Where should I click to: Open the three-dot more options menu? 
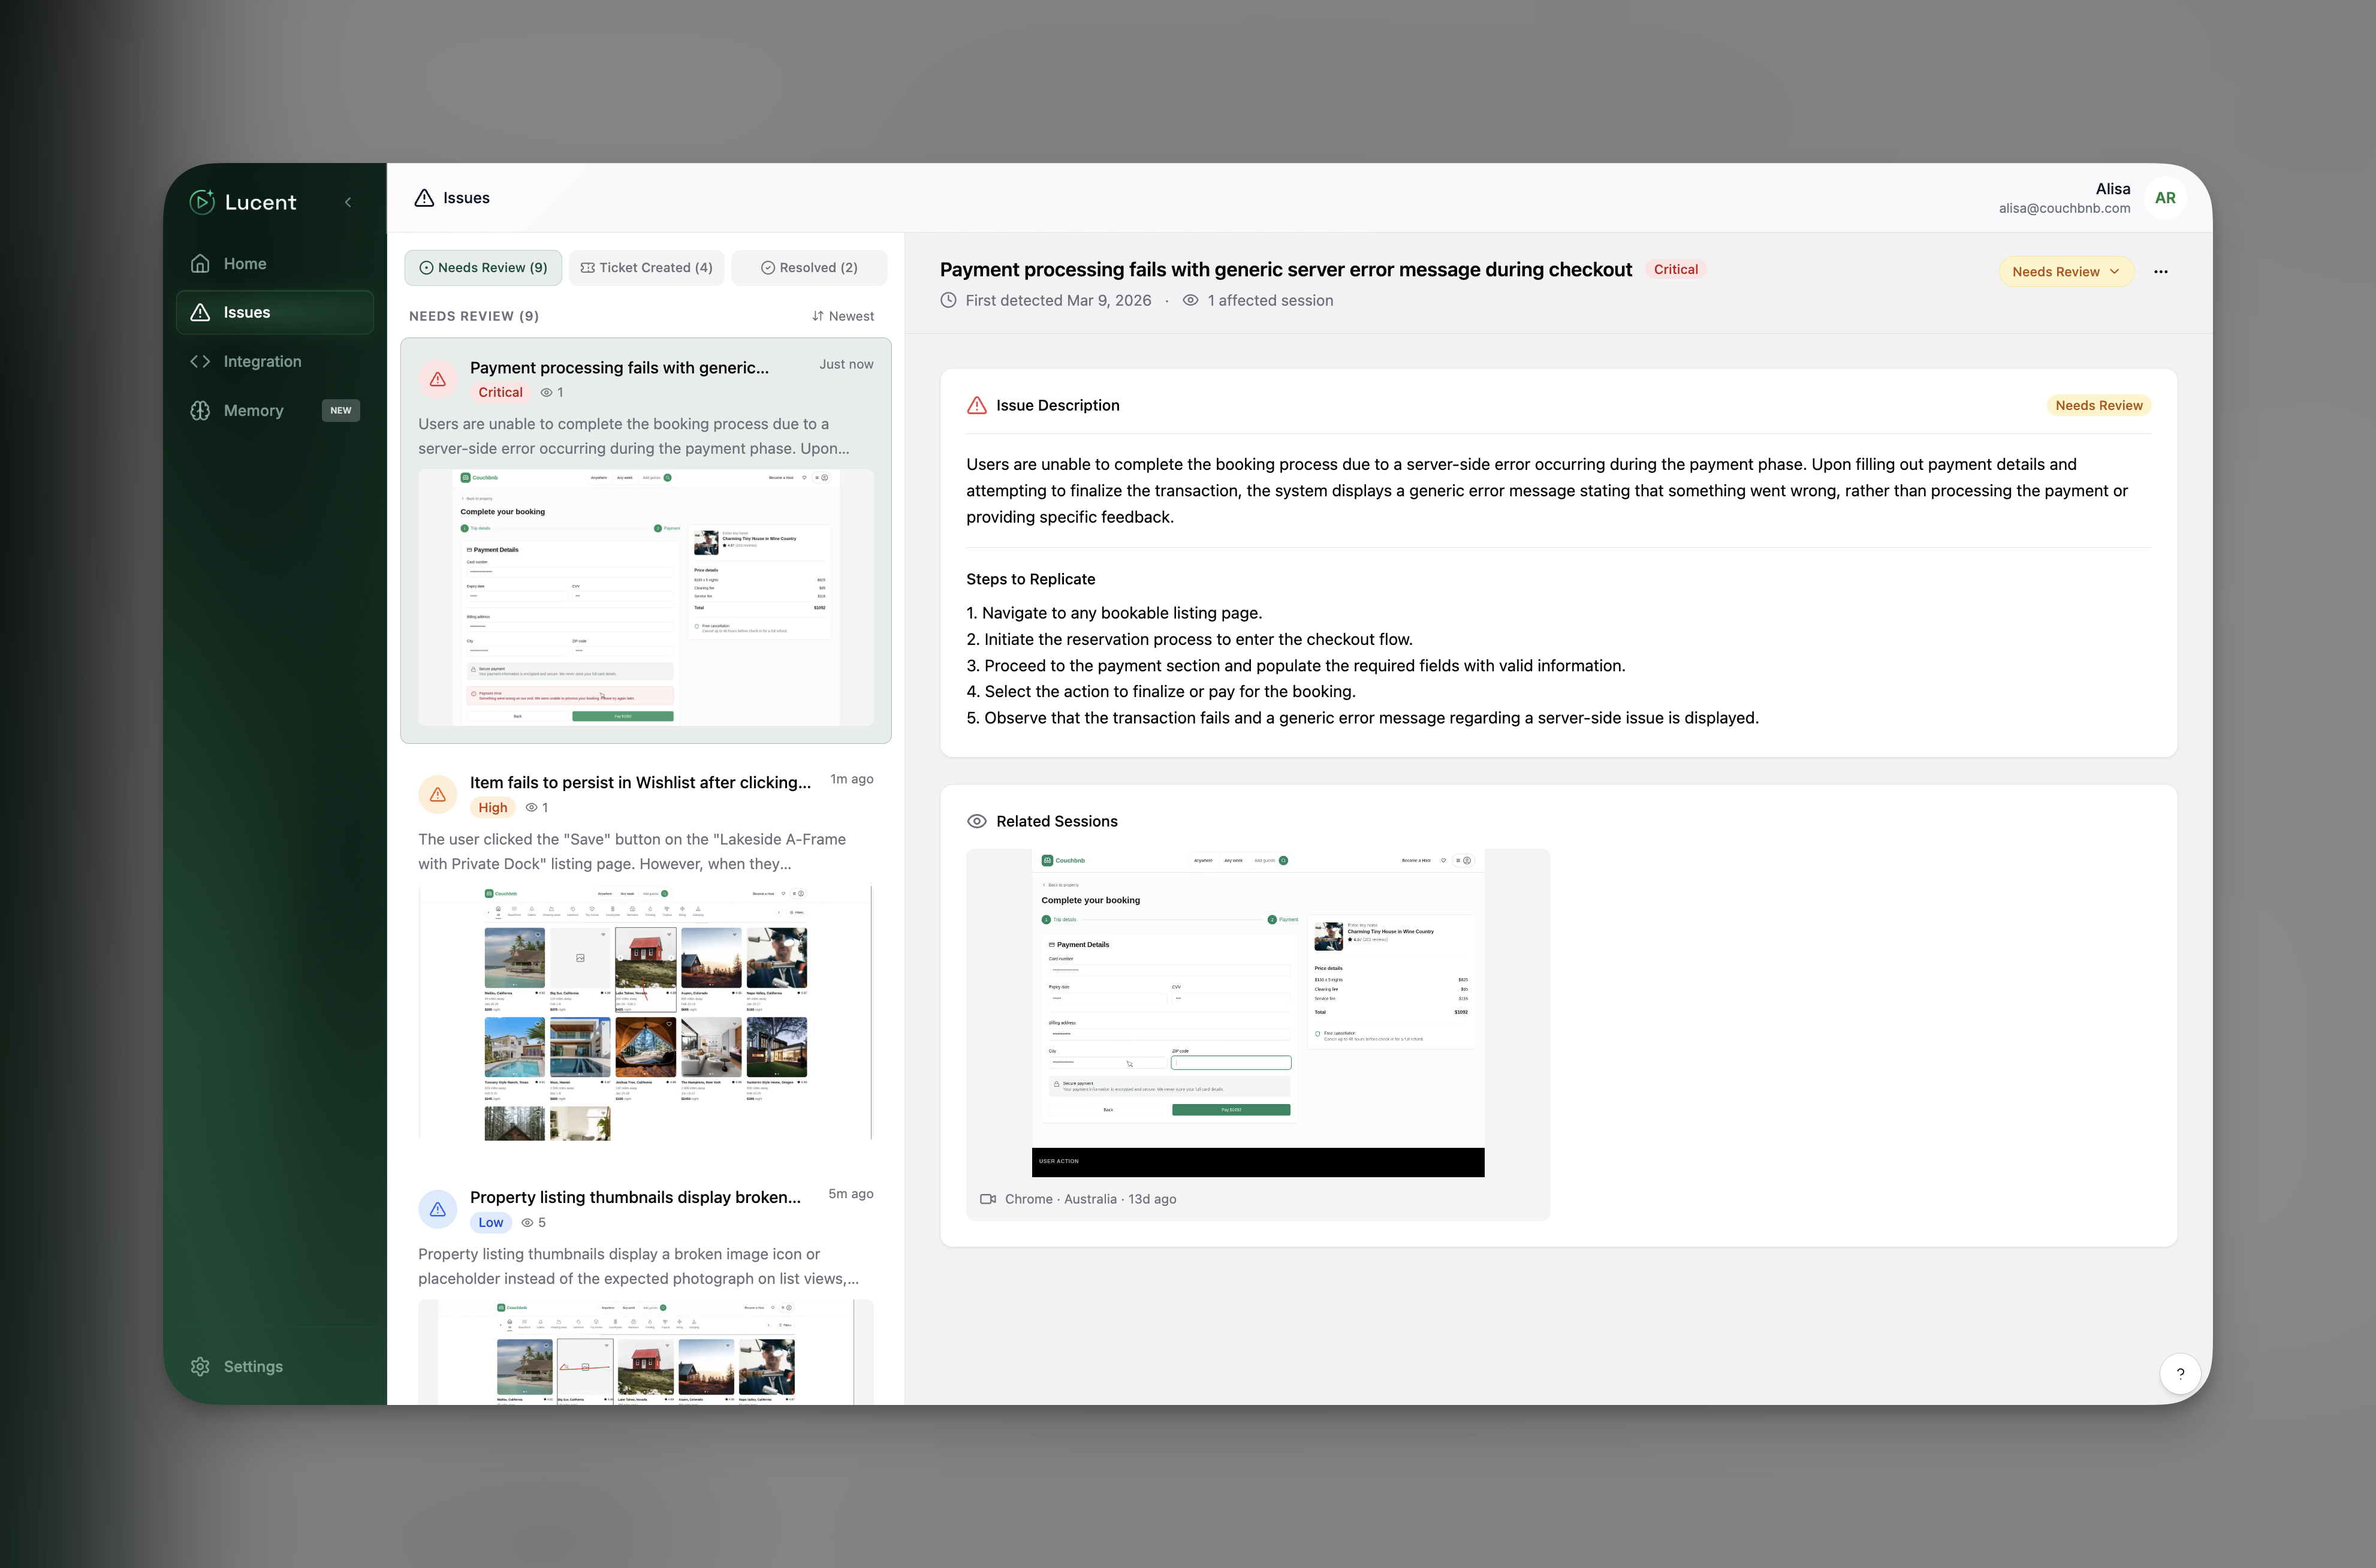[2161, 272]
